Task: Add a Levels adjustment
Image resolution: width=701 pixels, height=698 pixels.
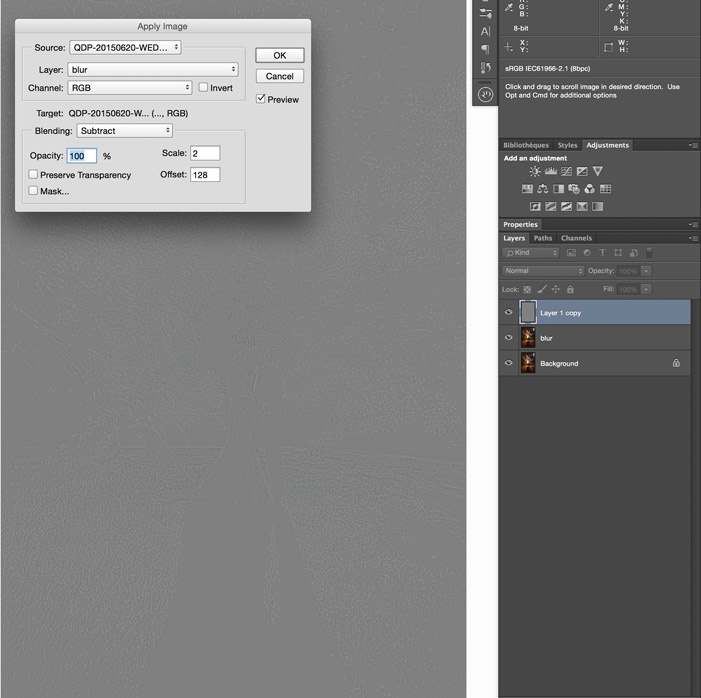Action: [550, 172]
